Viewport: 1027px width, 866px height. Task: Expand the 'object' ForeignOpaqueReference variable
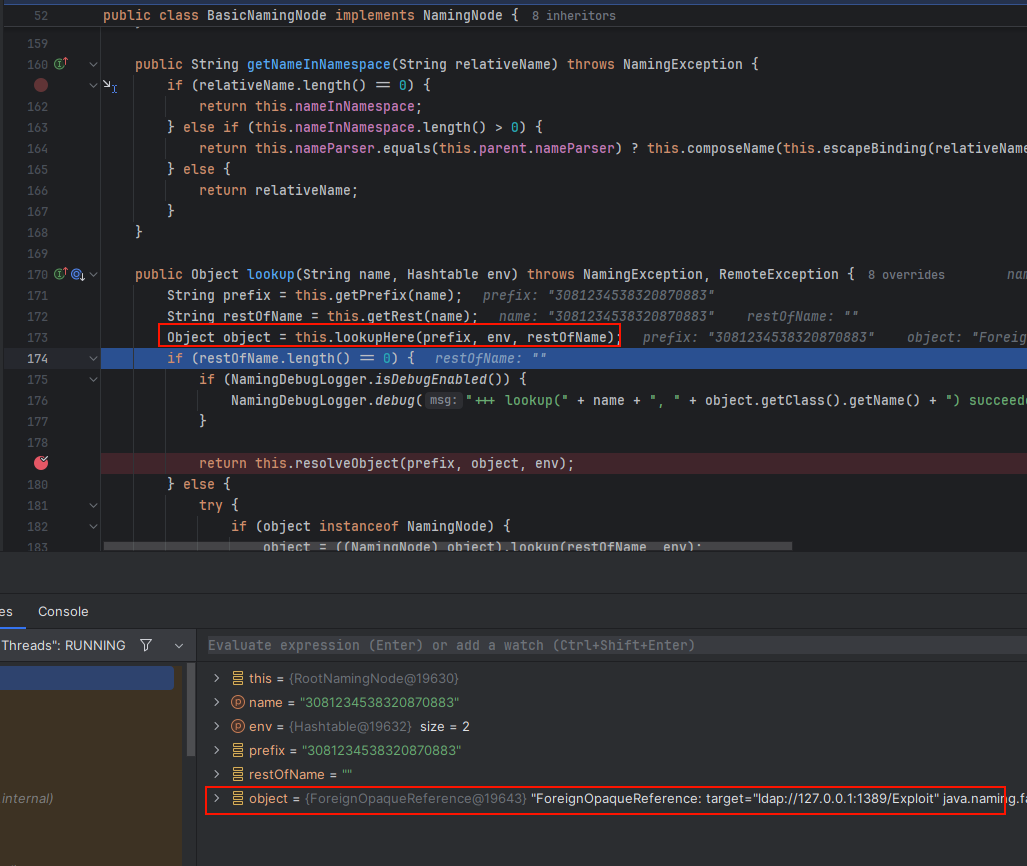point(217,799)
